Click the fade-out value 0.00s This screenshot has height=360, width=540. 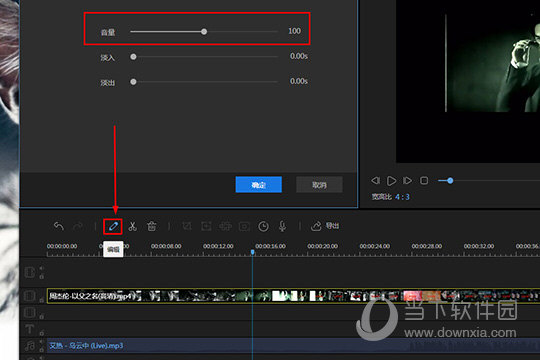click(299, 81)
